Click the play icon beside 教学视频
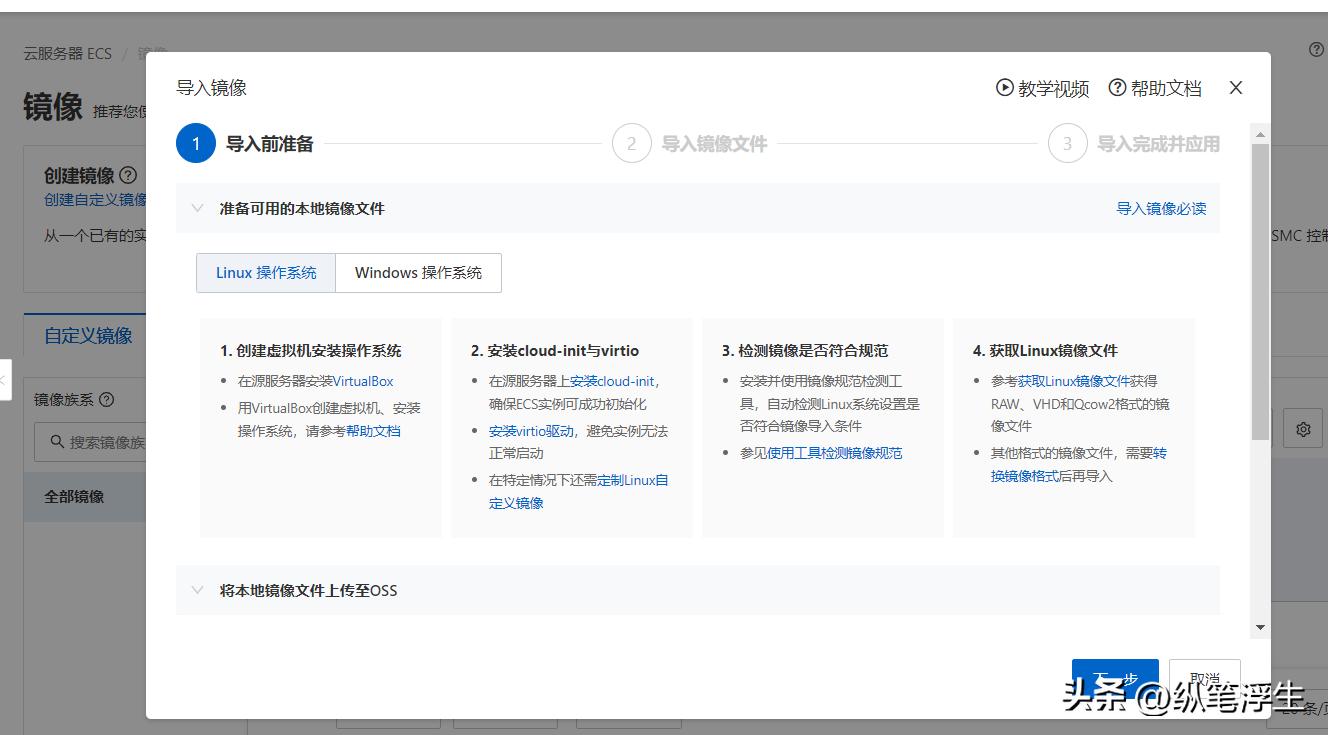 click(1004, 88)
